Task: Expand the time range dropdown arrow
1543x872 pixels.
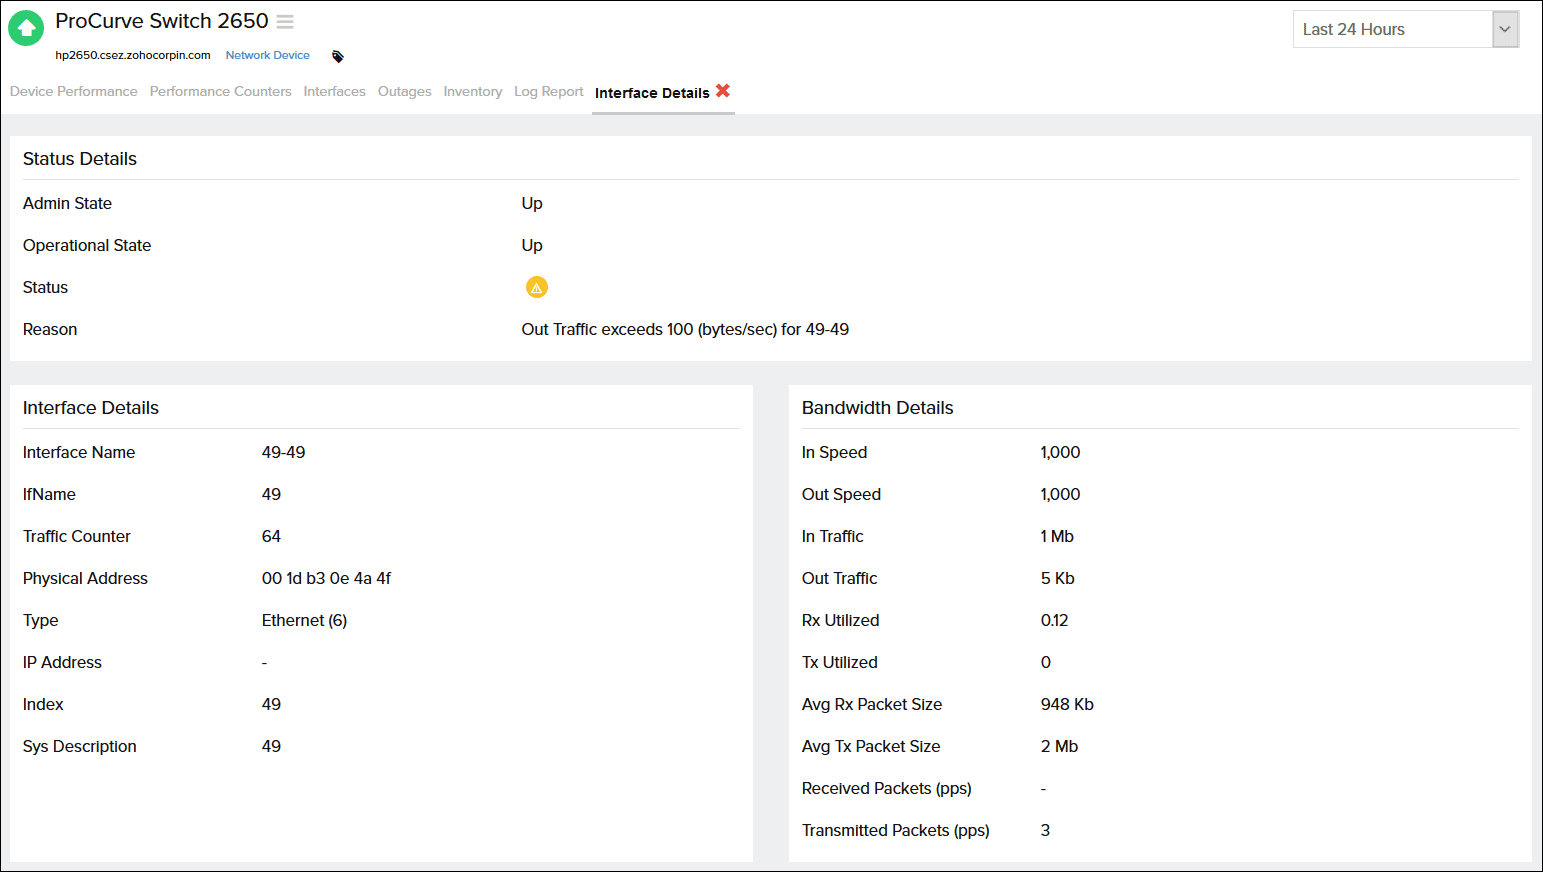Action: point(1505,30)
